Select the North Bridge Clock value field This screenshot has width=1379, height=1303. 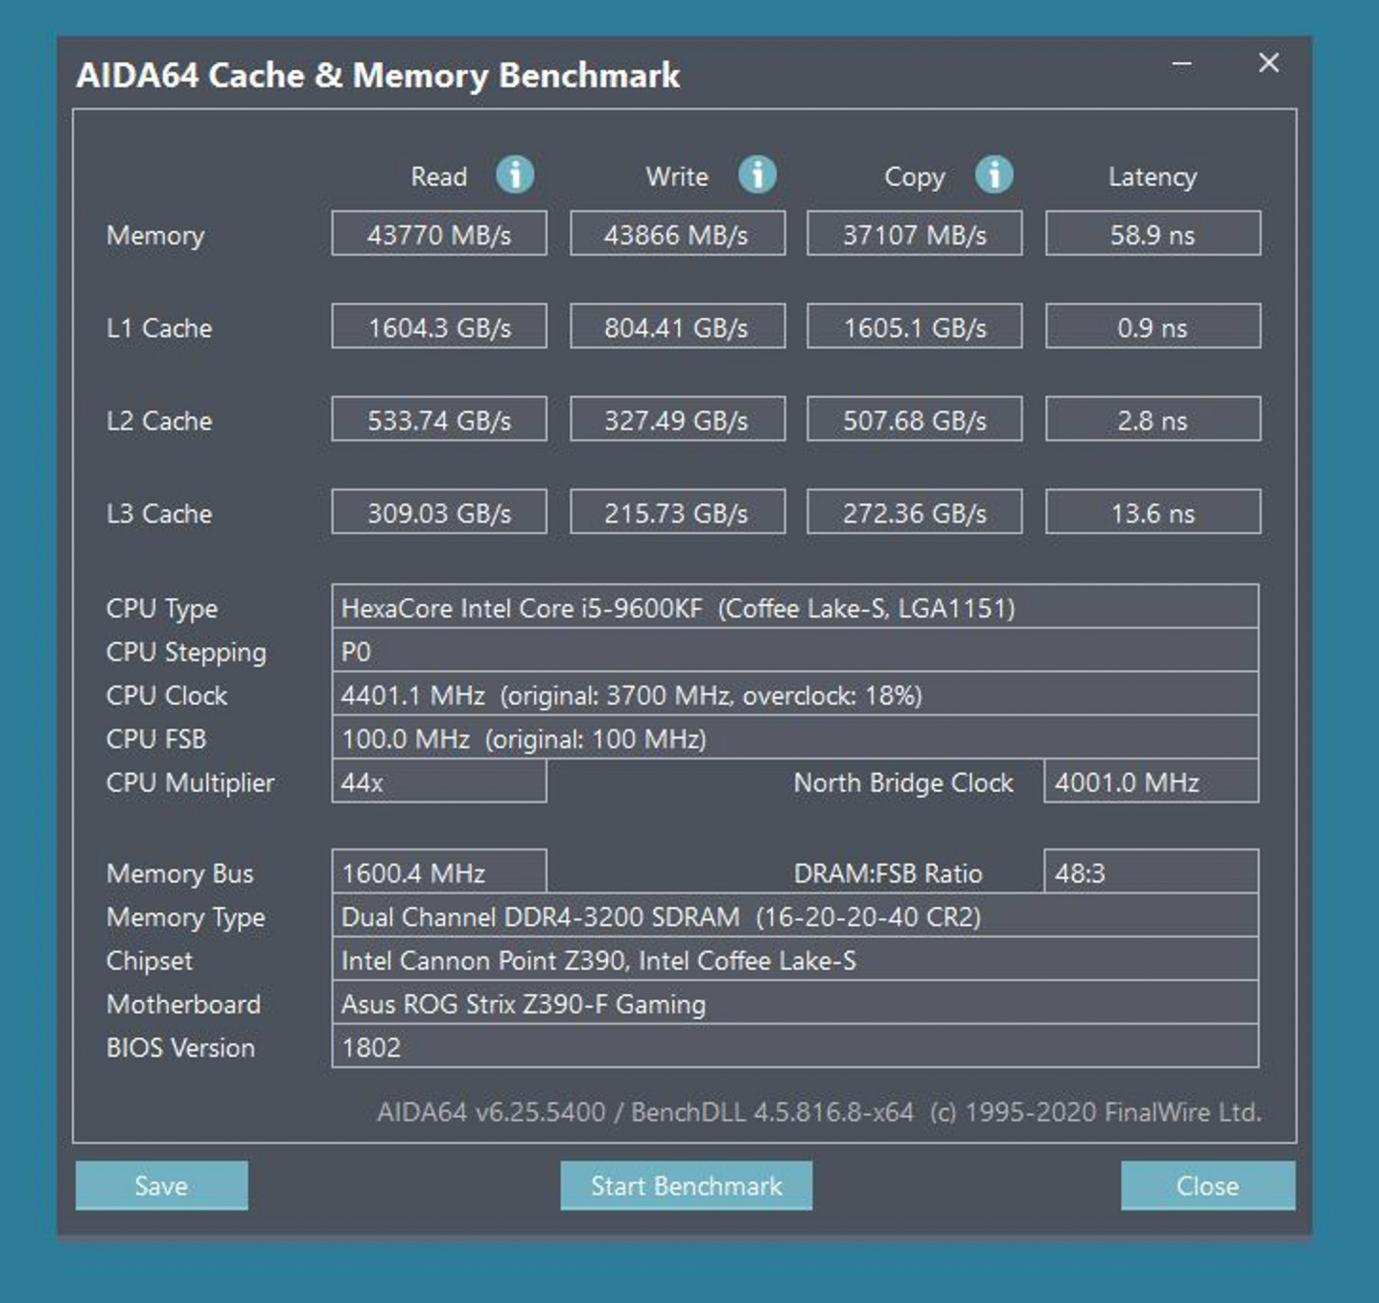[1150, 782]
